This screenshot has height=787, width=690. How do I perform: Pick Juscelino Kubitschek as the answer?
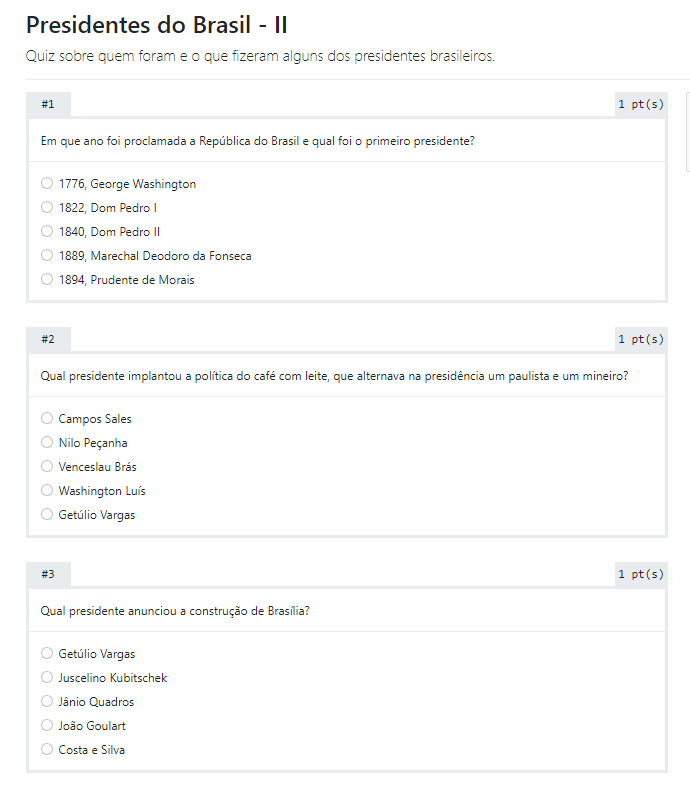(x=47, y=677)
